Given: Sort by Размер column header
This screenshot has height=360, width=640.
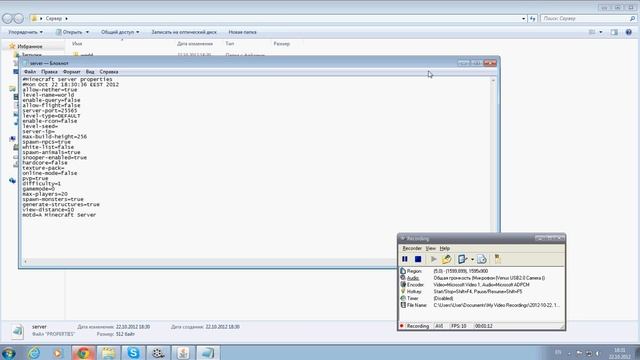Looking at the screenshot, I should (282, 44).
